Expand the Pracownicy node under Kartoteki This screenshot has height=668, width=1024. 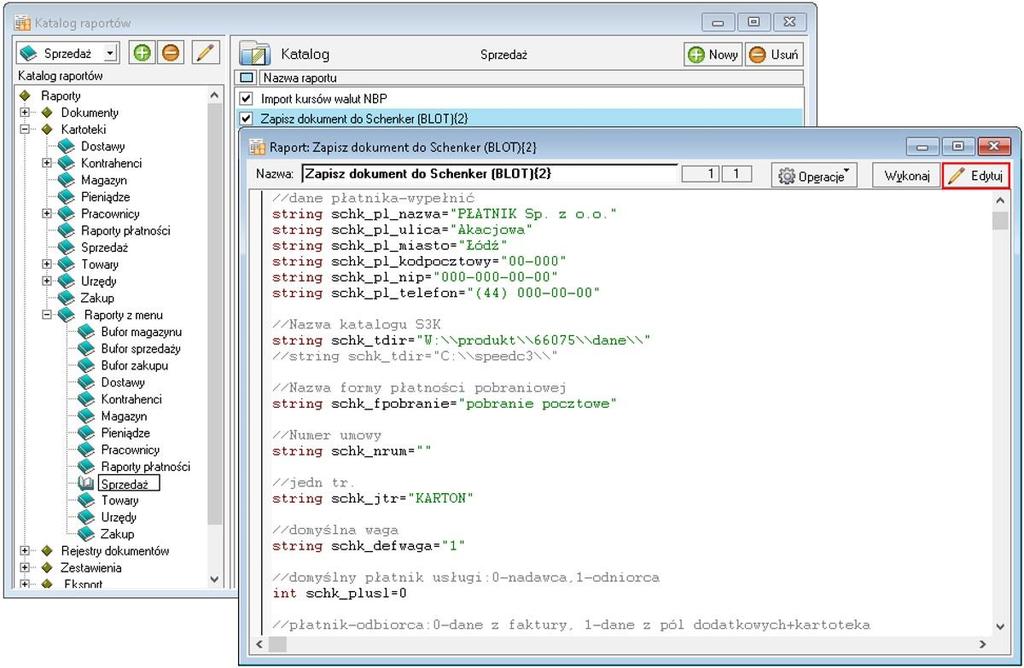47,214
